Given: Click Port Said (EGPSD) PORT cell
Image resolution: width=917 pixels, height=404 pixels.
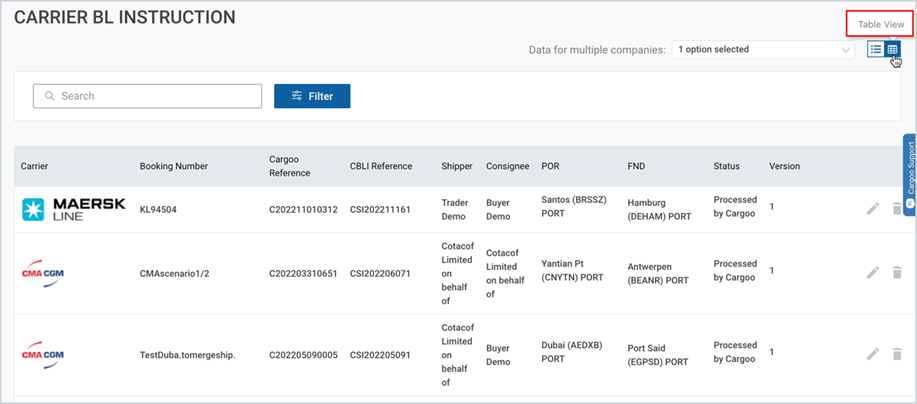Looking at the screenshot, I should [658, 354].
